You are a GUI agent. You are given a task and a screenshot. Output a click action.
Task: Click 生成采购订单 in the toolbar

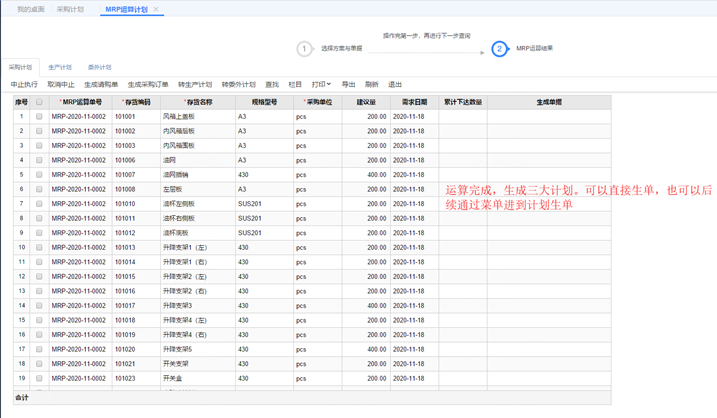tap(148, 85)
